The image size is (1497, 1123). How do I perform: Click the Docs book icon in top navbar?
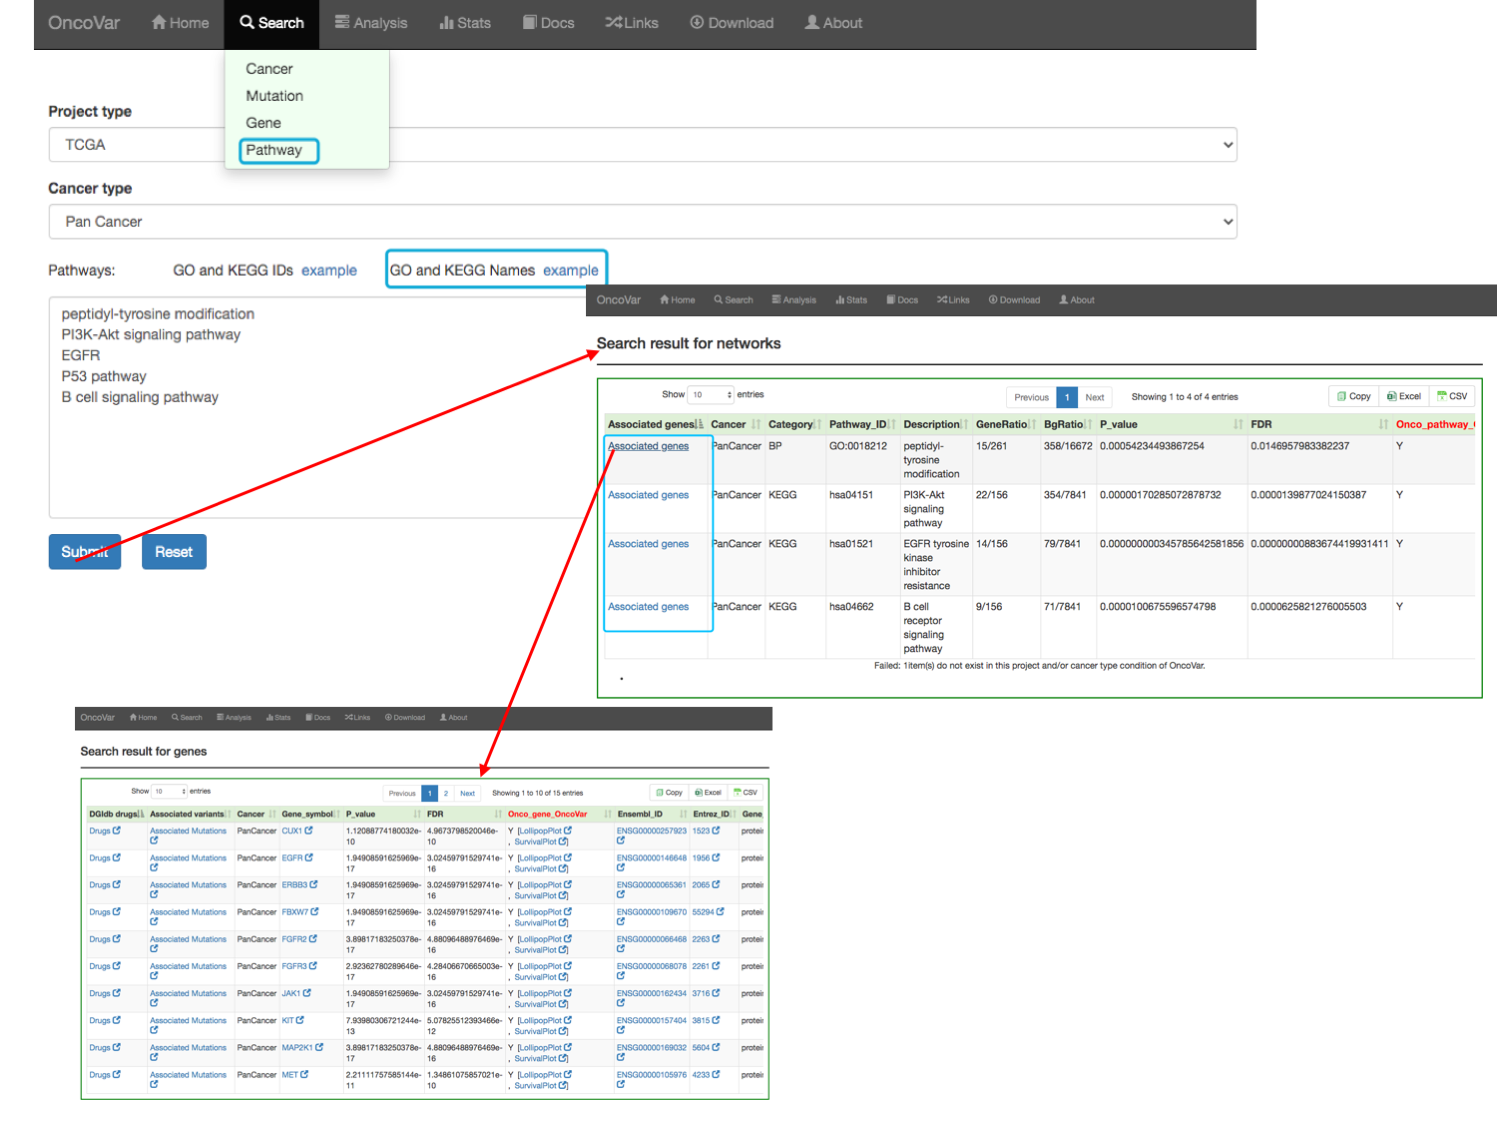(x=530, y=22)
